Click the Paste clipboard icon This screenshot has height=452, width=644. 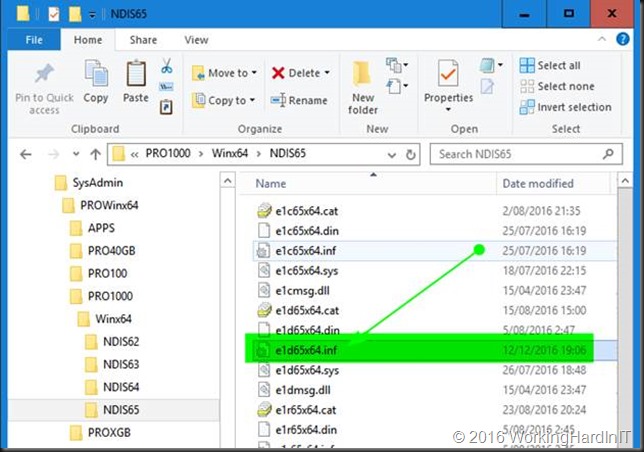[x=136, y=73]
